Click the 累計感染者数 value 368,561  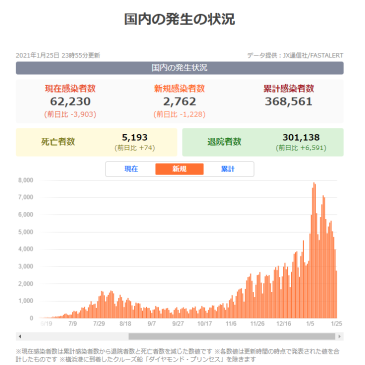tap(289, 101)
